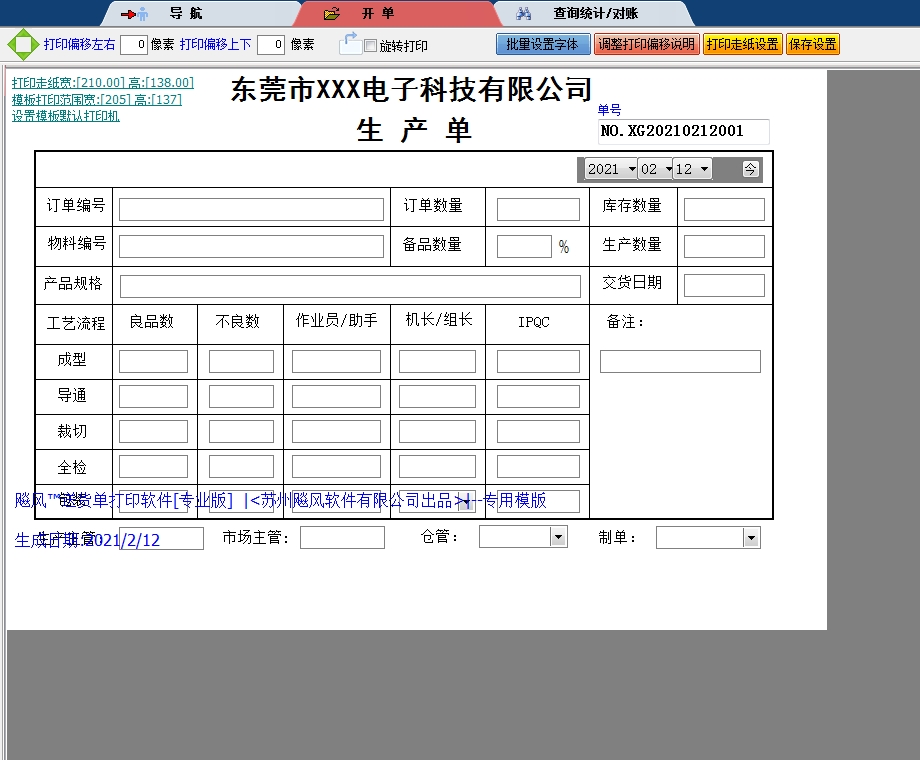Click the 今 (today) date button
920x760 pixels.
751,169
